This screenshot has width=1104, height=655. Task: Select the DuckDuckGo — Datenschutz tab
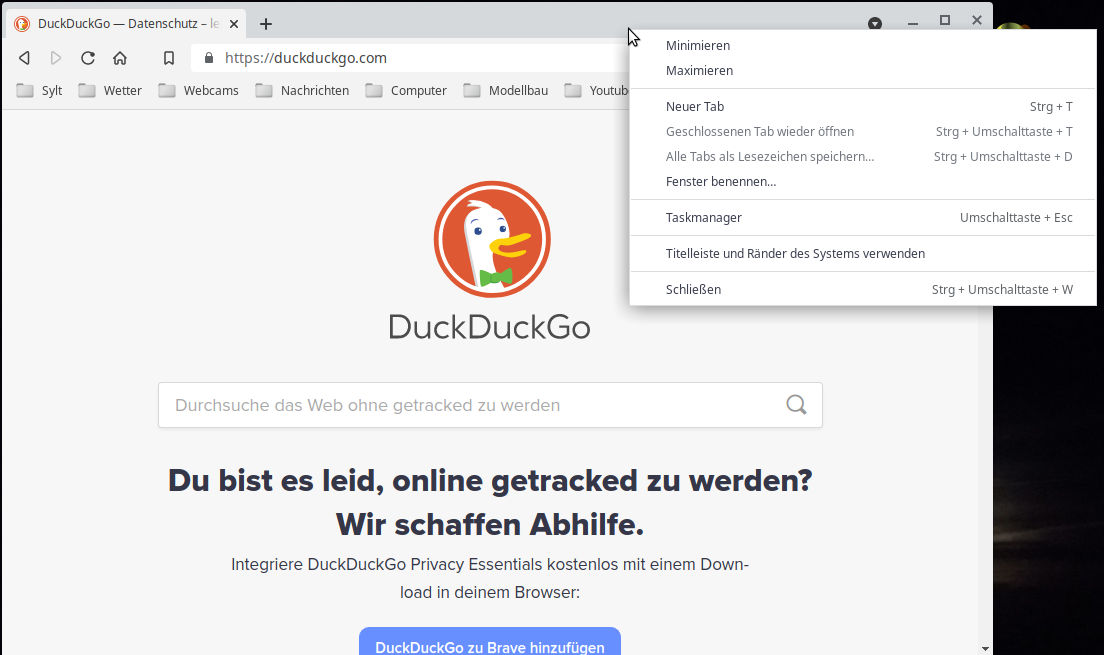pyautogui.click(x=127, y=24)
